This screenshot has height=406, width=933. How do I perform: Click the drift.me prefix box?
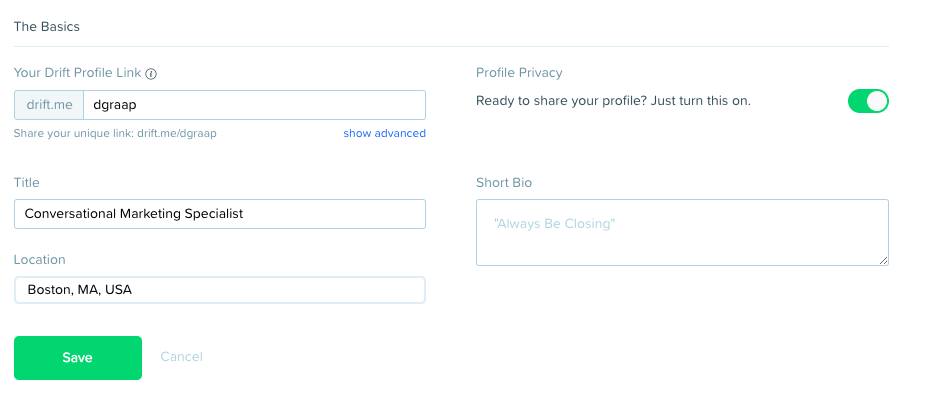(x=49, y=105)
